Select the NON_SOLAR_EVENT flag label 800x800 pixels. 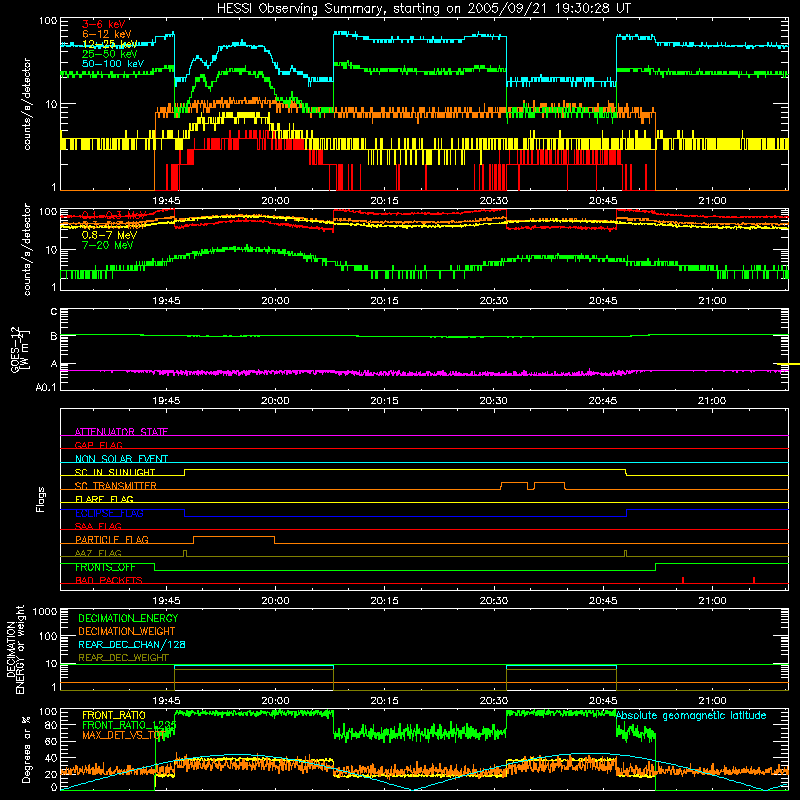coord(121,459)
